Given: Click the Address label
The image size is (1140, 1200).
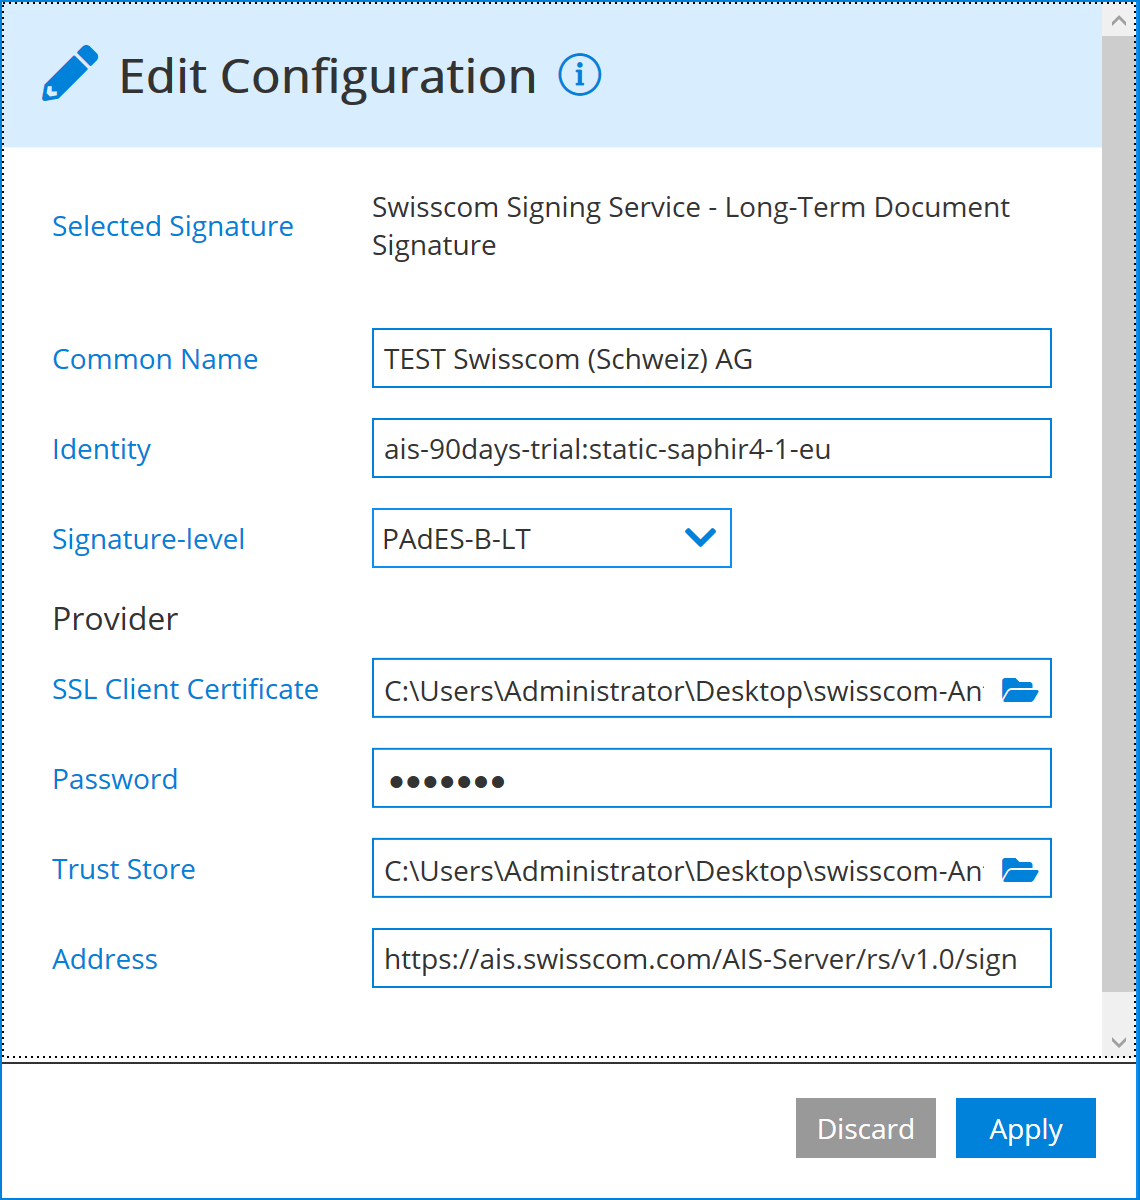Looking at the screenshot, I should (x=105, y=959).
